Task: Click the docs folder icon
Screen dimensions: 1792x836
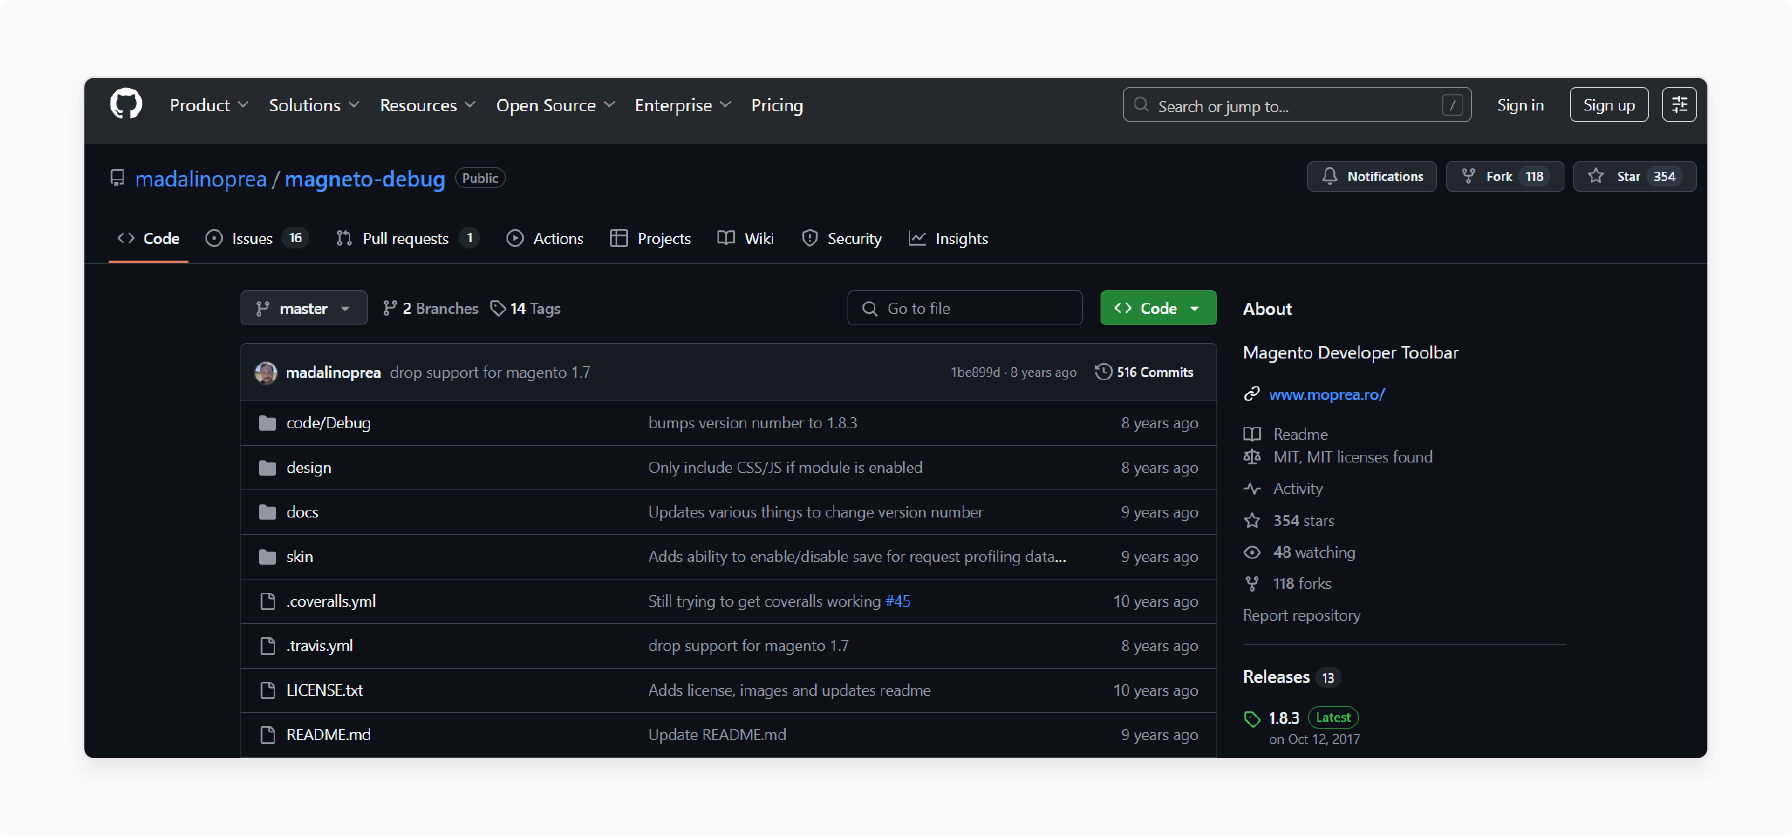Action: point(267,512)
